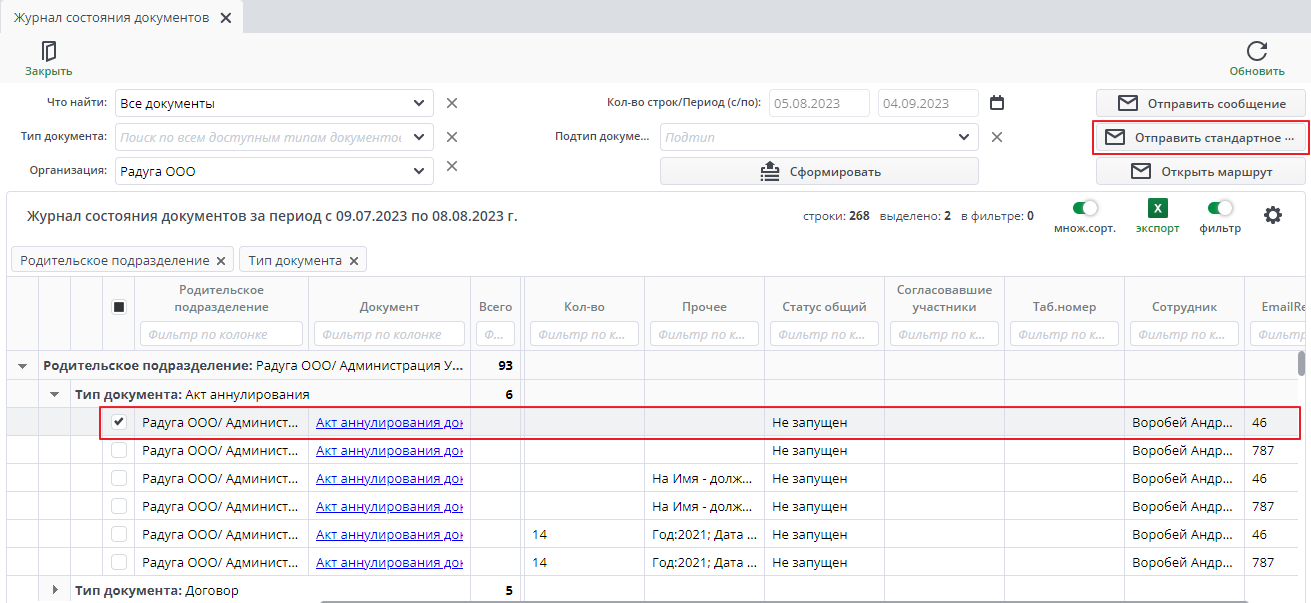
Task: Click the Статус общий column filter field
Action: [x=824, y=334]
